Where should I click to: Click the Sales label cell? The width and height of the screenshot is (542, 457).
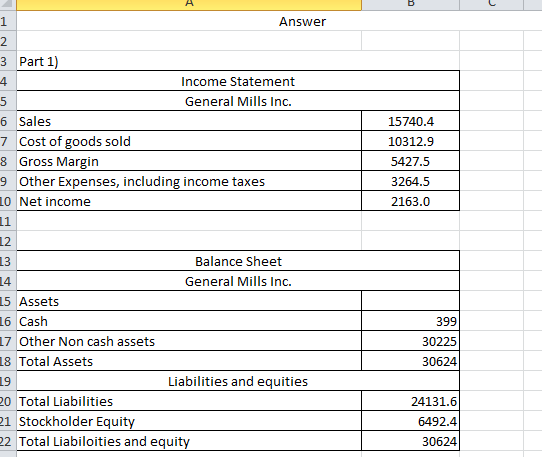189,121
